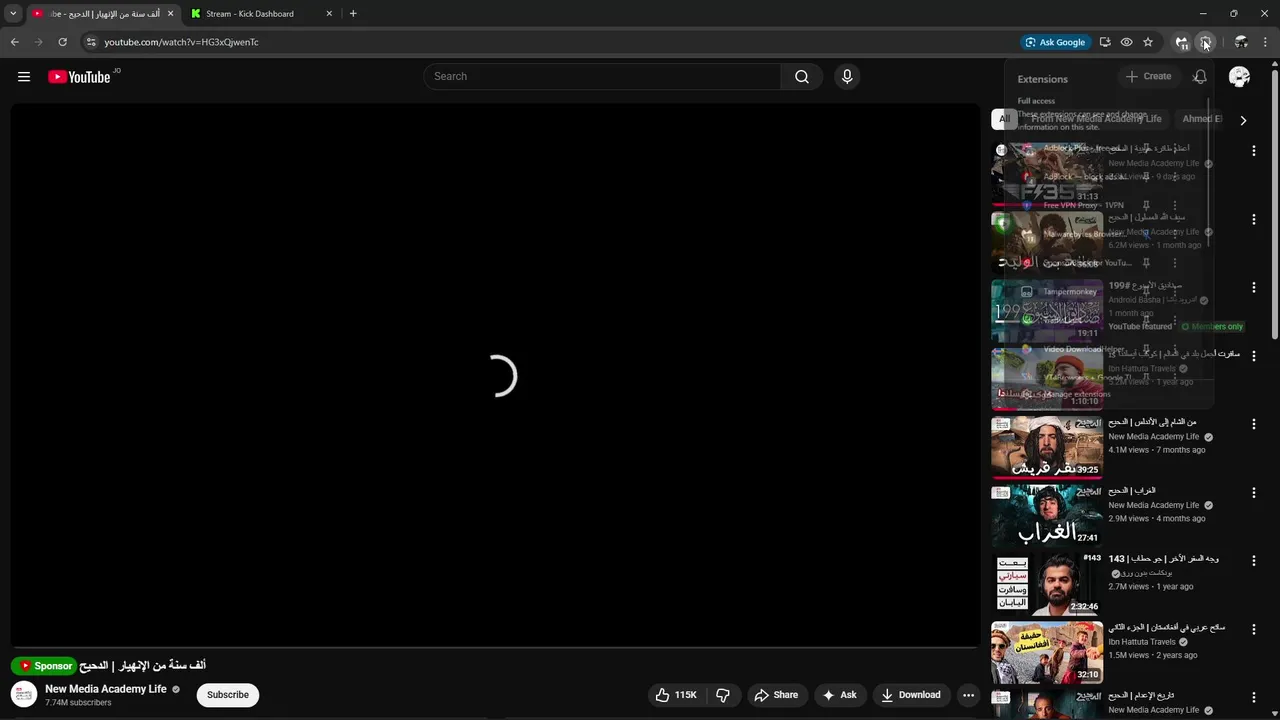Open the YouTube guide hamburger menu
The width and height of the screenshot is (1280, 720).
[24, 77]
